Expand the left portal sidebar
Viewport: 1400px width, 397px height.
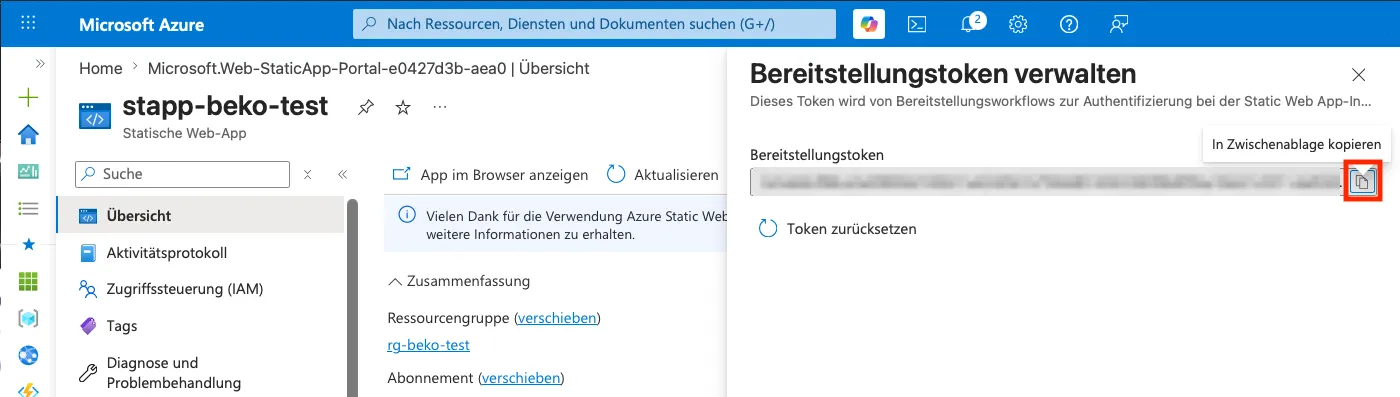(x=40, y=63)
